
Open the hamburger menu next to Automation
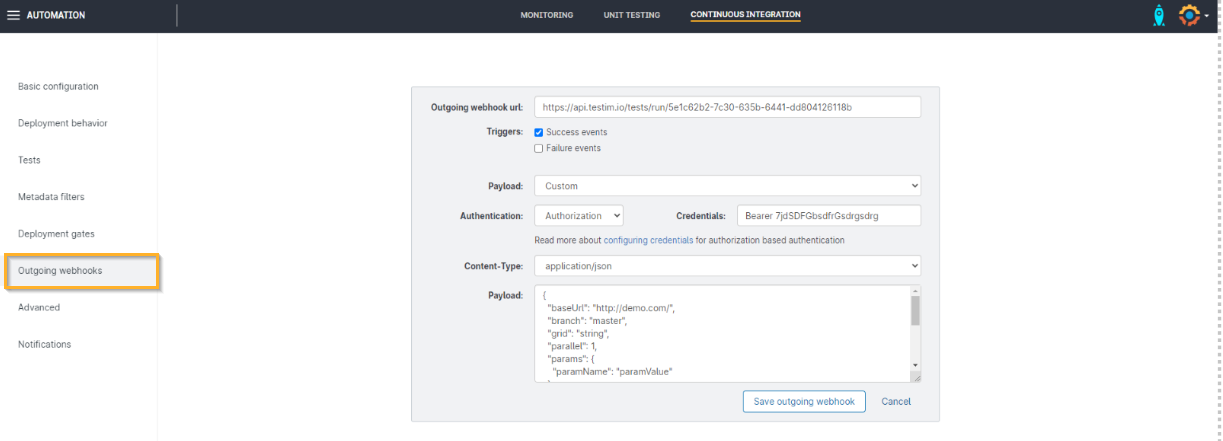tap(13, 15)
